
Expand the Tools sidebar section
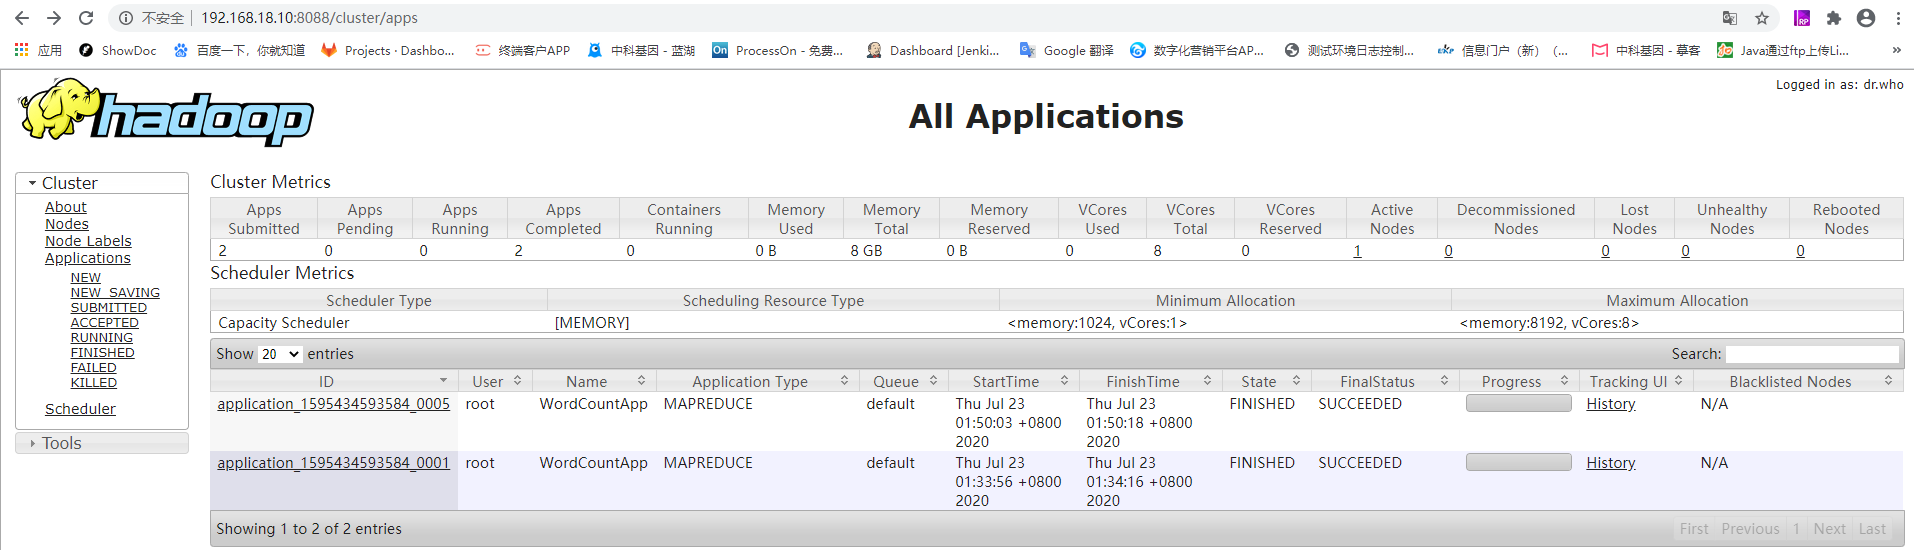102,443
